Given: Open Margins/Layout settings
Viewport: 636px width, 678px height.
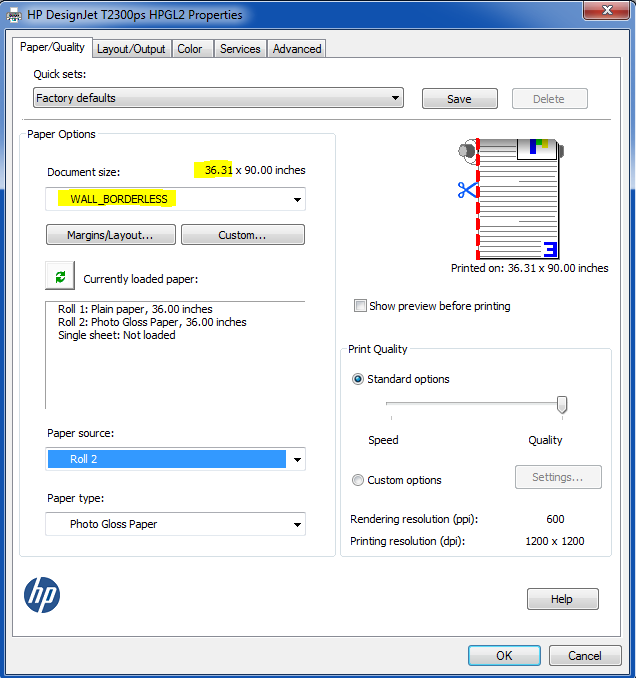Looking at the screenshot, I should pos(111,235).
